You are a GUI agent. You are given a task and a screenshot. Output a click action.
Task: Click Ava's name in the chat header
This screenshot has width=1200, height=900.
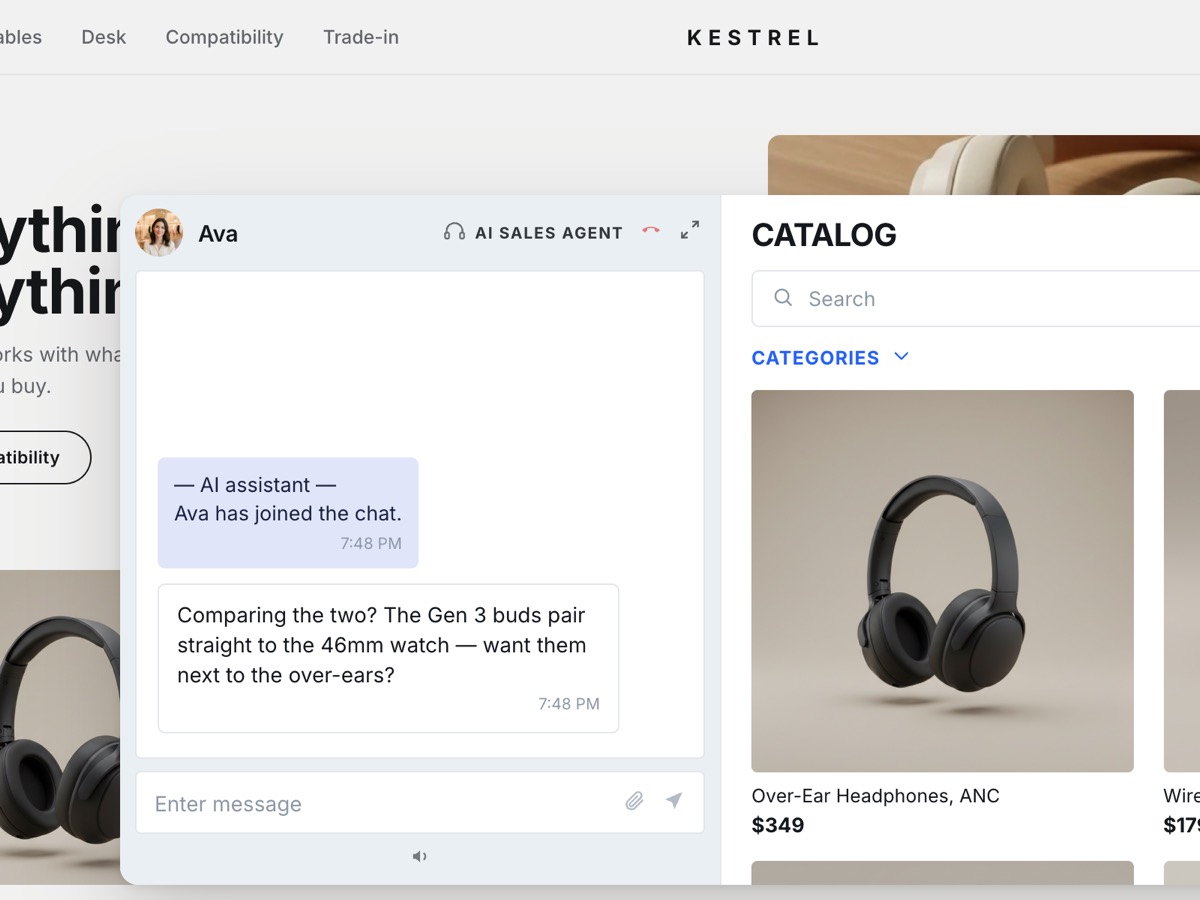[x=218, y=233]
